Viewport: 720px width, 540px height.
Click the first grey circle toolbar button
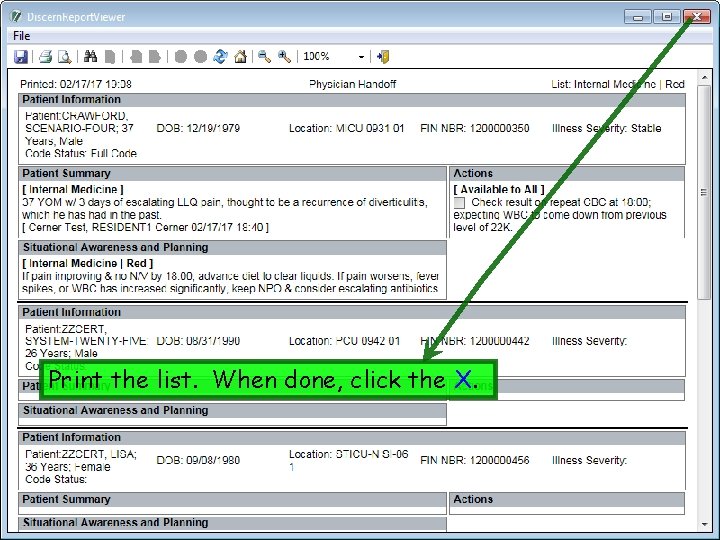click(x=181, y=57)
